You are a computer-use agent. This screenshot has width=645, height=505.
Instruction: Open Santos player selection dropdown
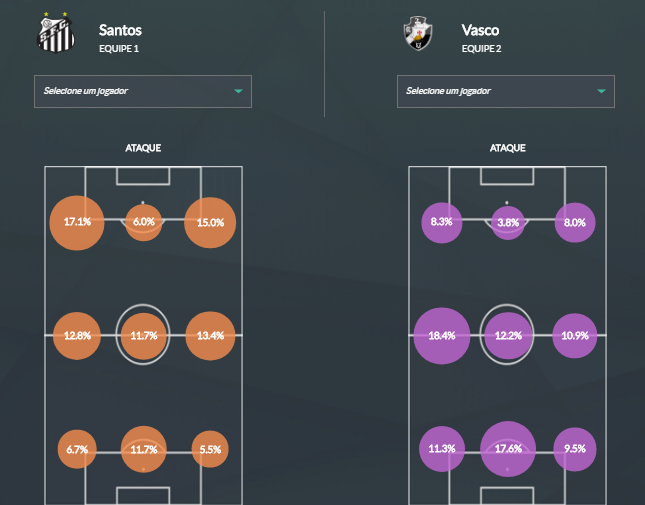[143, 91]
